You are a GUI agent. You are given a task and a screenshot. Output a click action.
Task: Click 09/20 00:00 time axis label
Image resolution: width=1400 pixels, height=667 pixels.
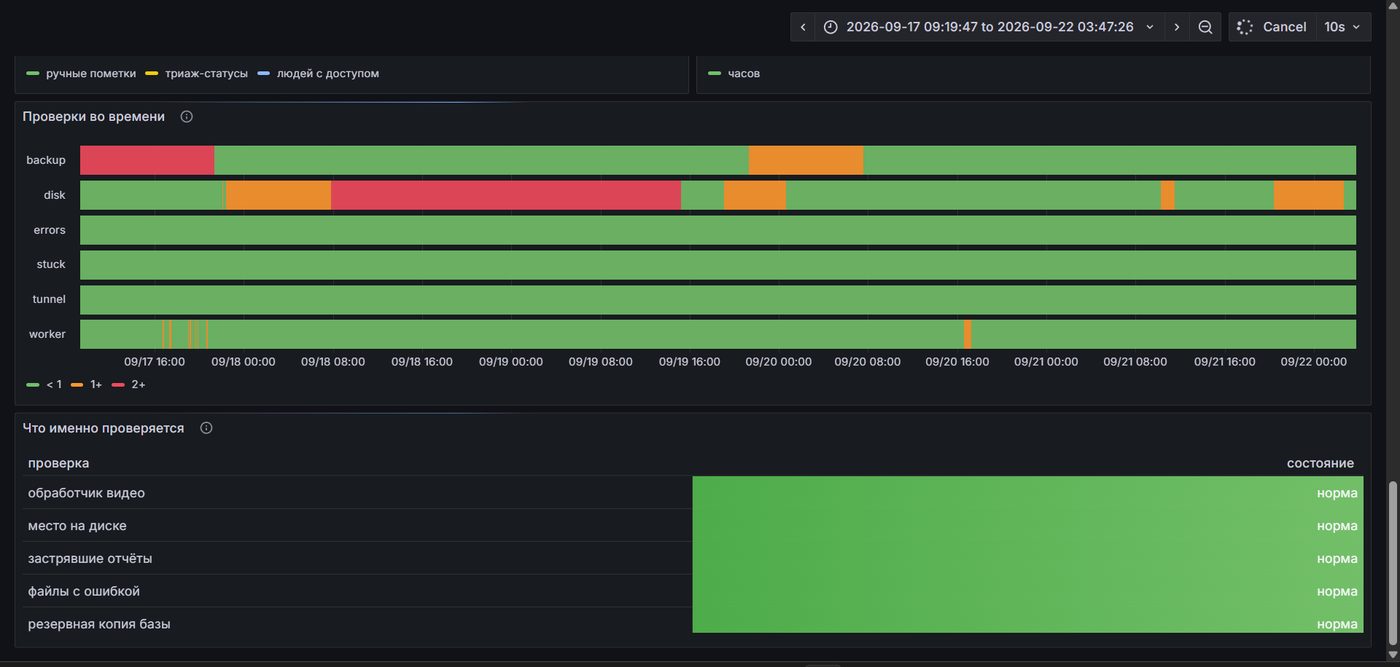tap(778, 362)
